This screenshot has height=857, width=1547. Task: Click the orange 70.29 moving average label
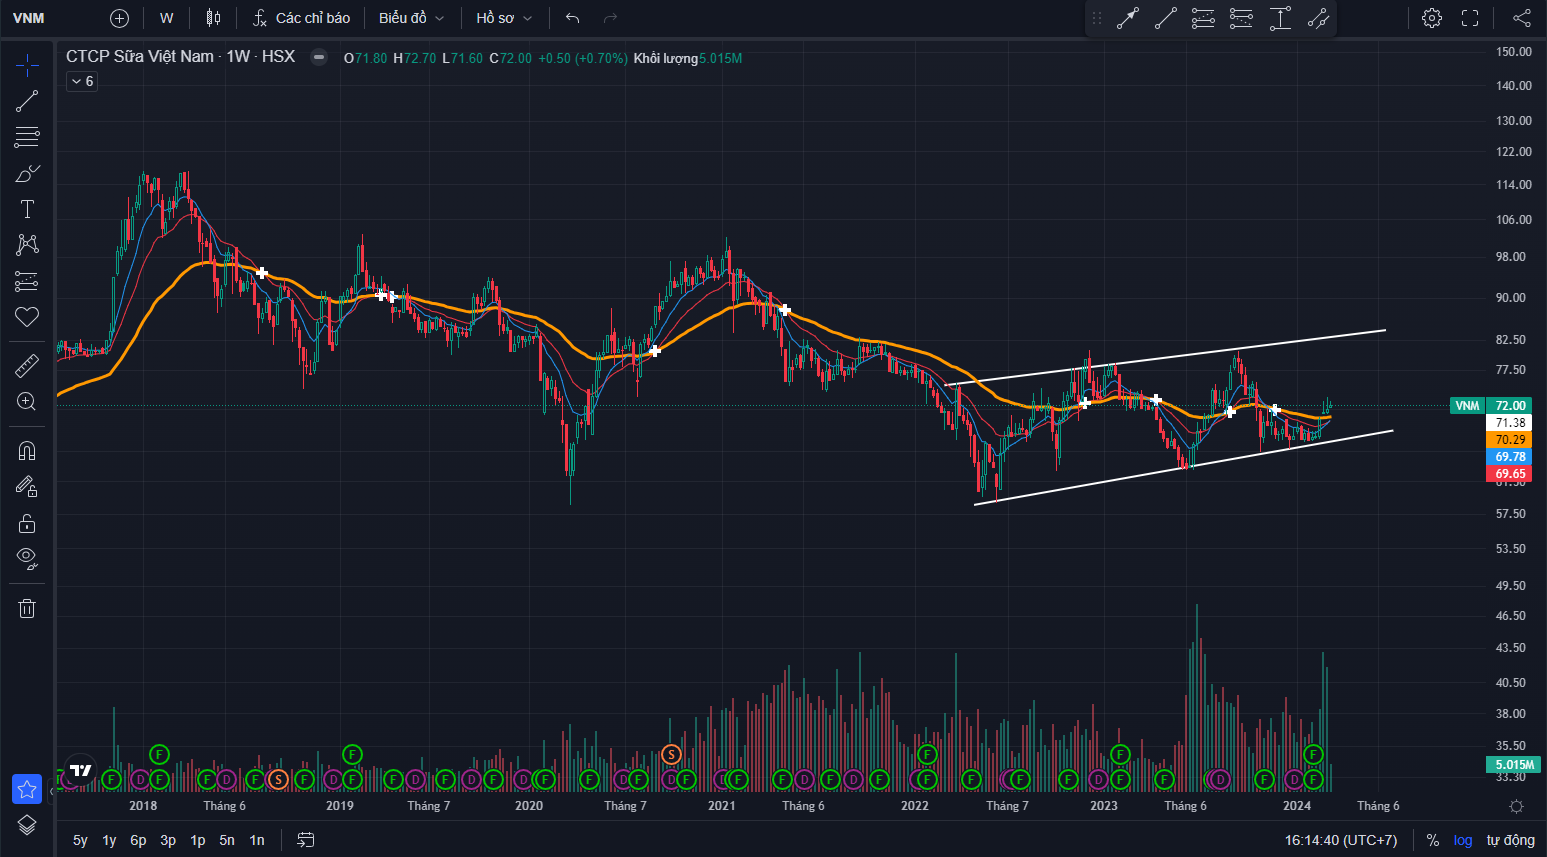(x=1510, y=440)
